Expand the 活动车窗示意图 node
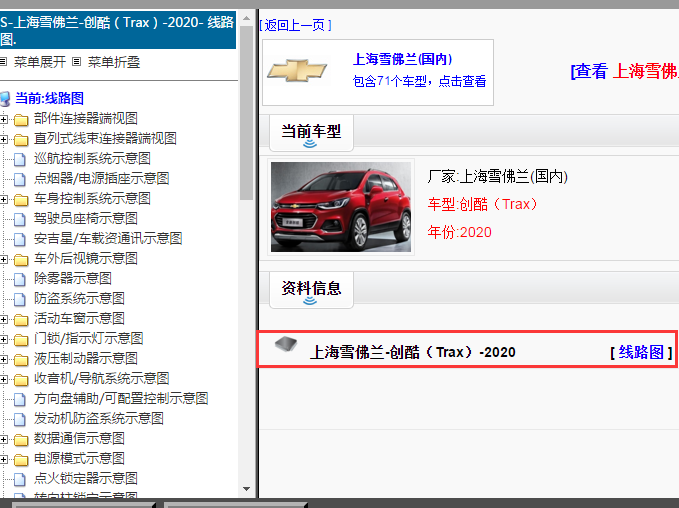Screen dimensions: 679x508 (x=3, y=319)
